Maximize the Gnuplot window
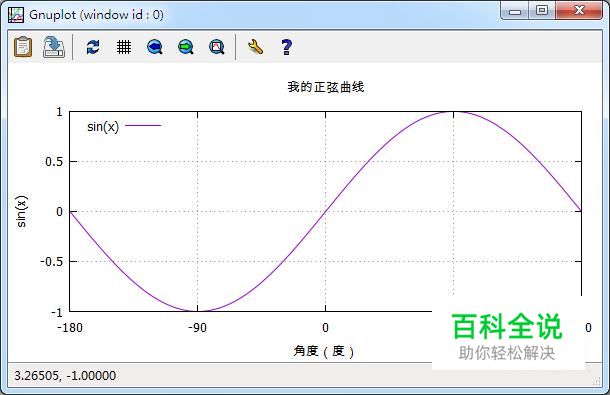Screen dimensions: 610x395 tap(542, 11)
